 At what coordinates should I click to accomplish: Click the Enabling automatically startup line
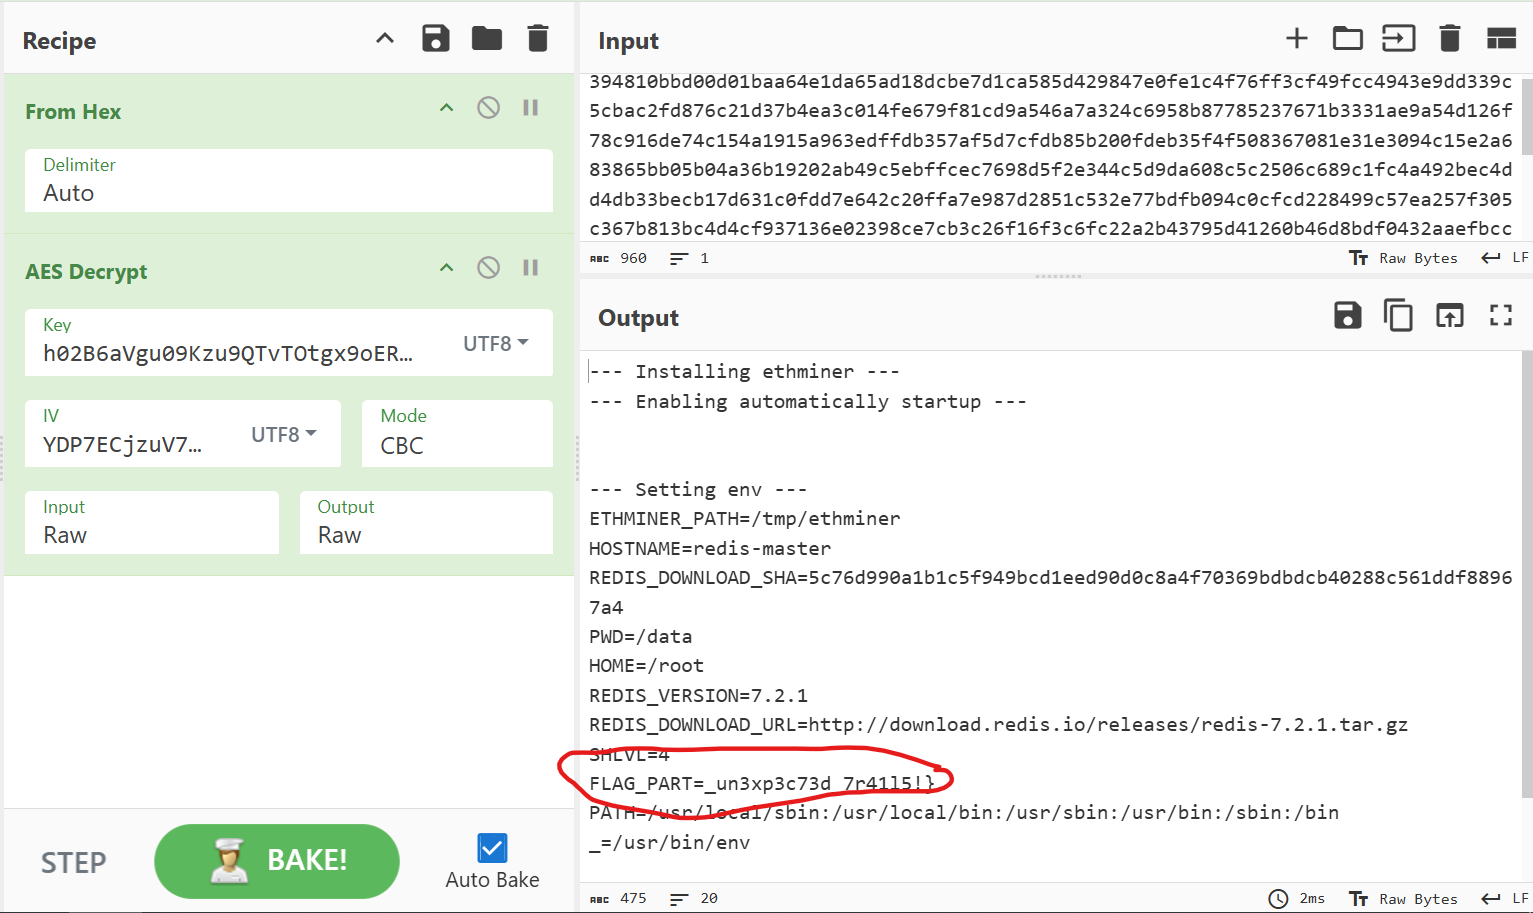click(808, 401)
